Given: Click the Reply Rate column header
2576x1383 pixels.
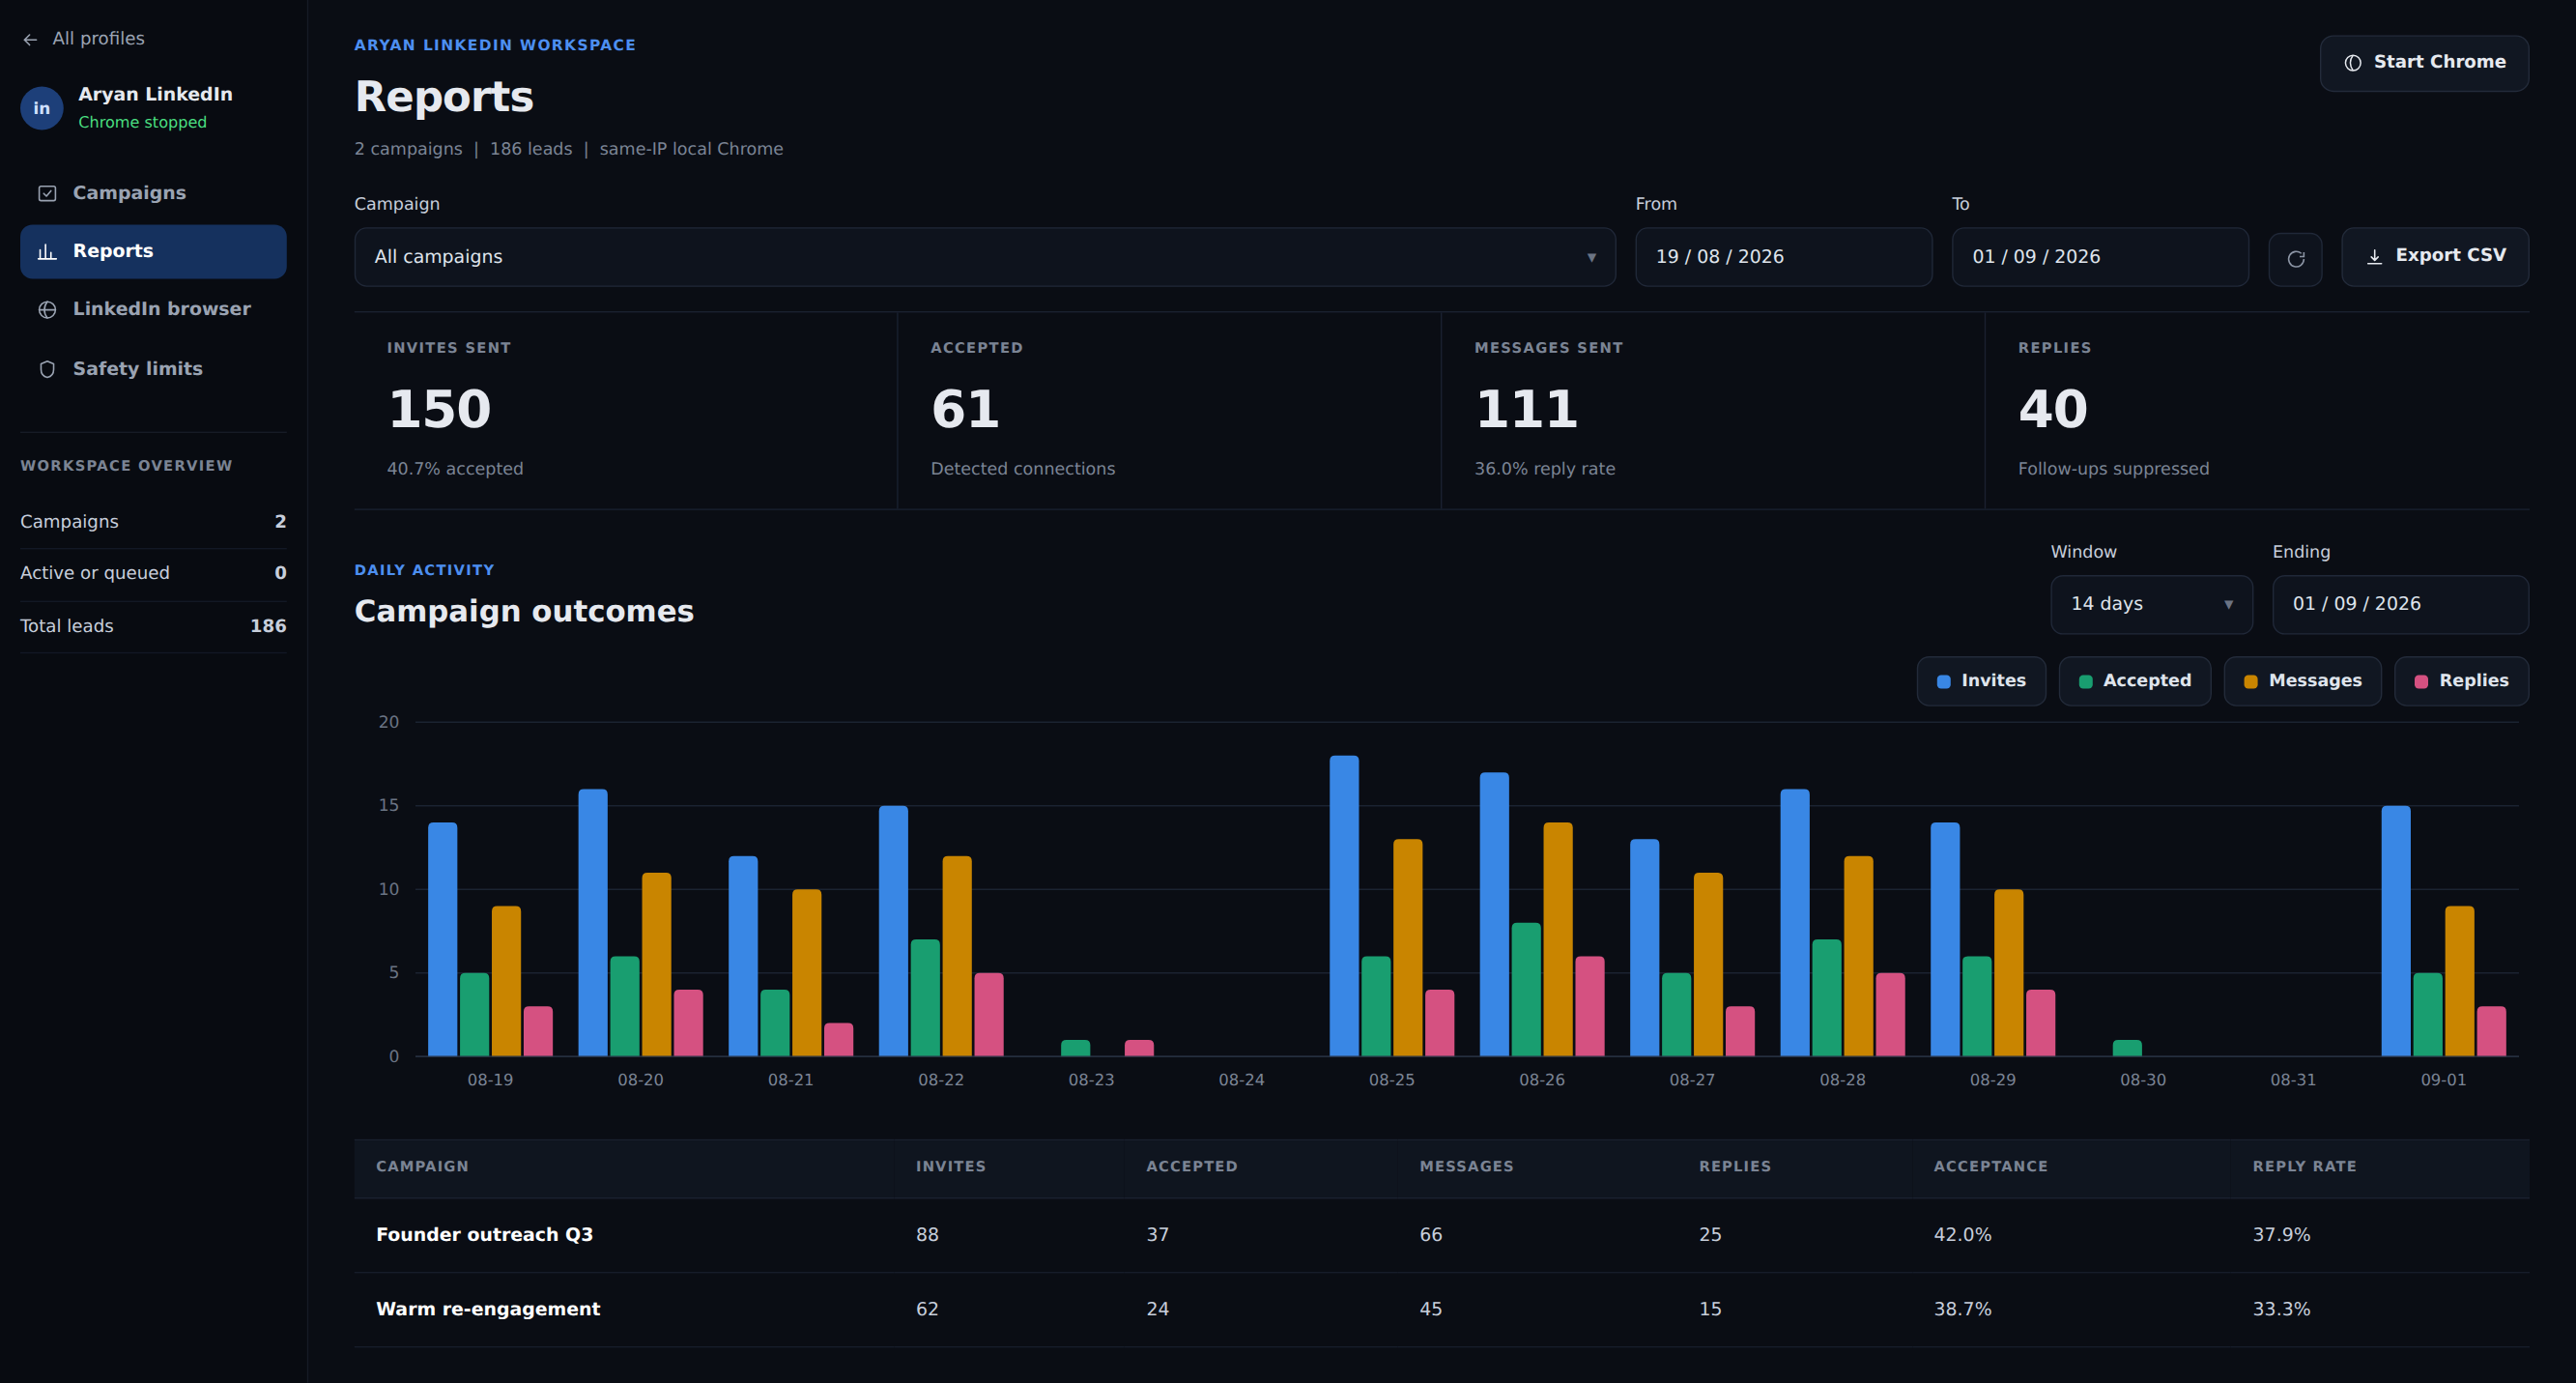Looking at the screenshot, I should pyautogui.click(x=2304, y=1166).
